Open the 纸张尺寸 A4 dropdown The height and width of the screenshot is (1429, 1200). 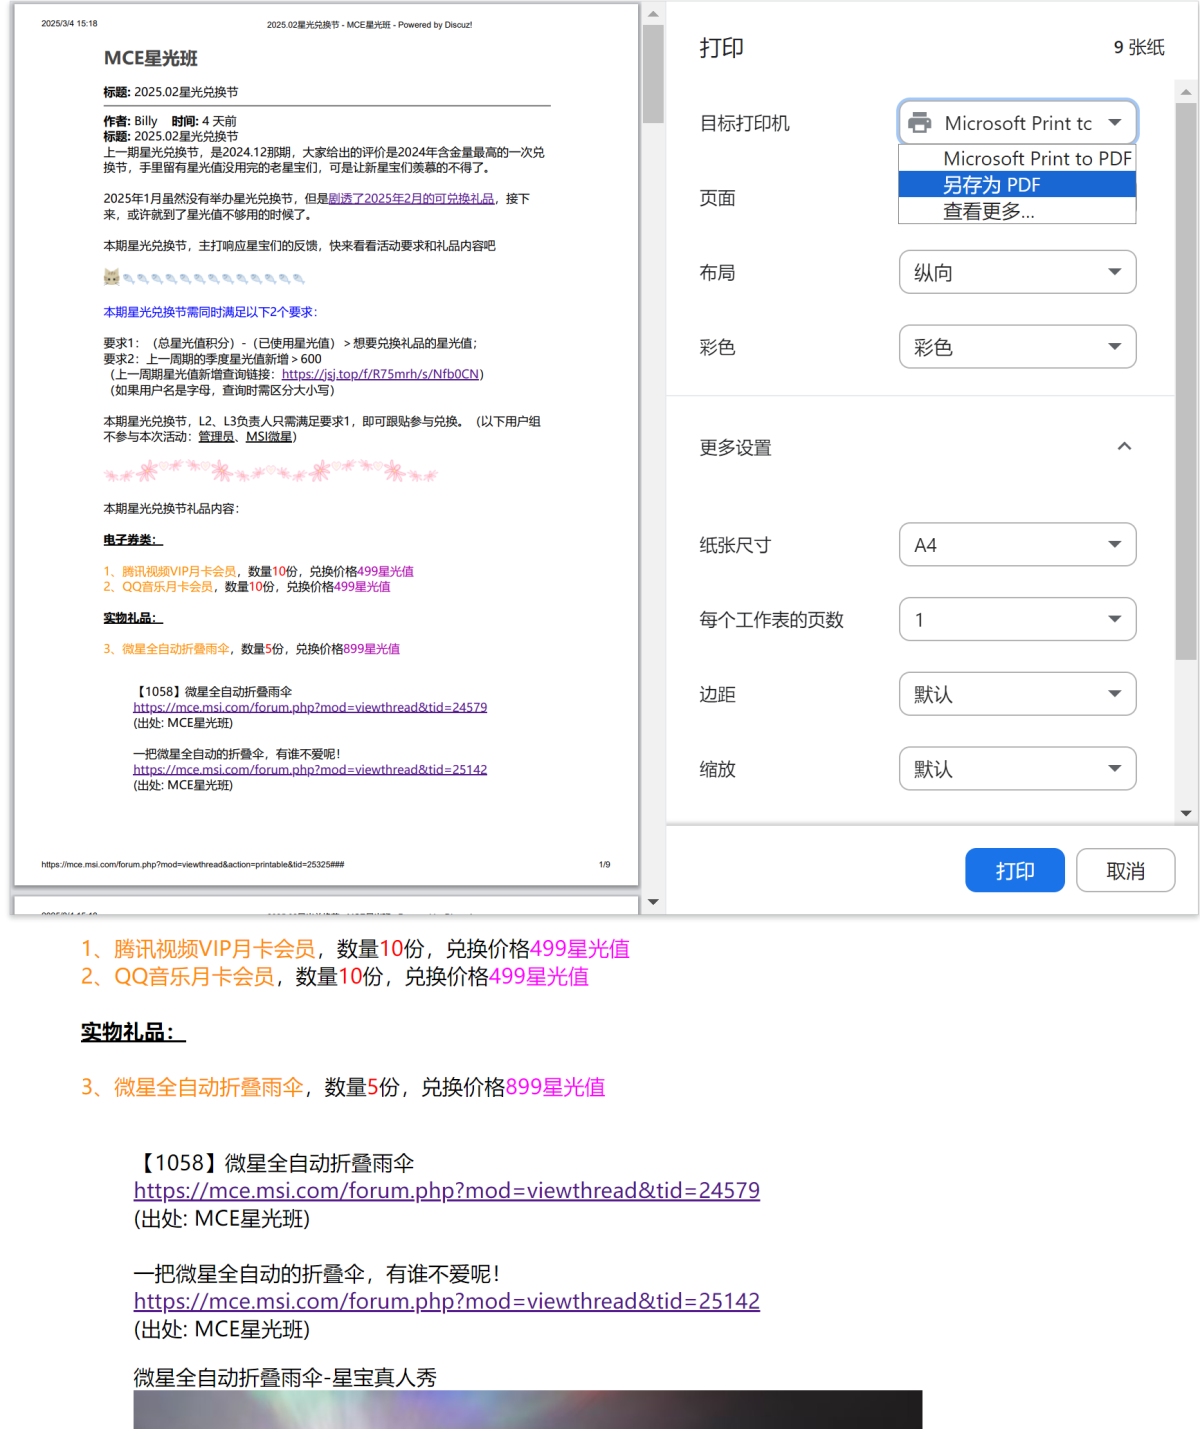click(1017, 545)
